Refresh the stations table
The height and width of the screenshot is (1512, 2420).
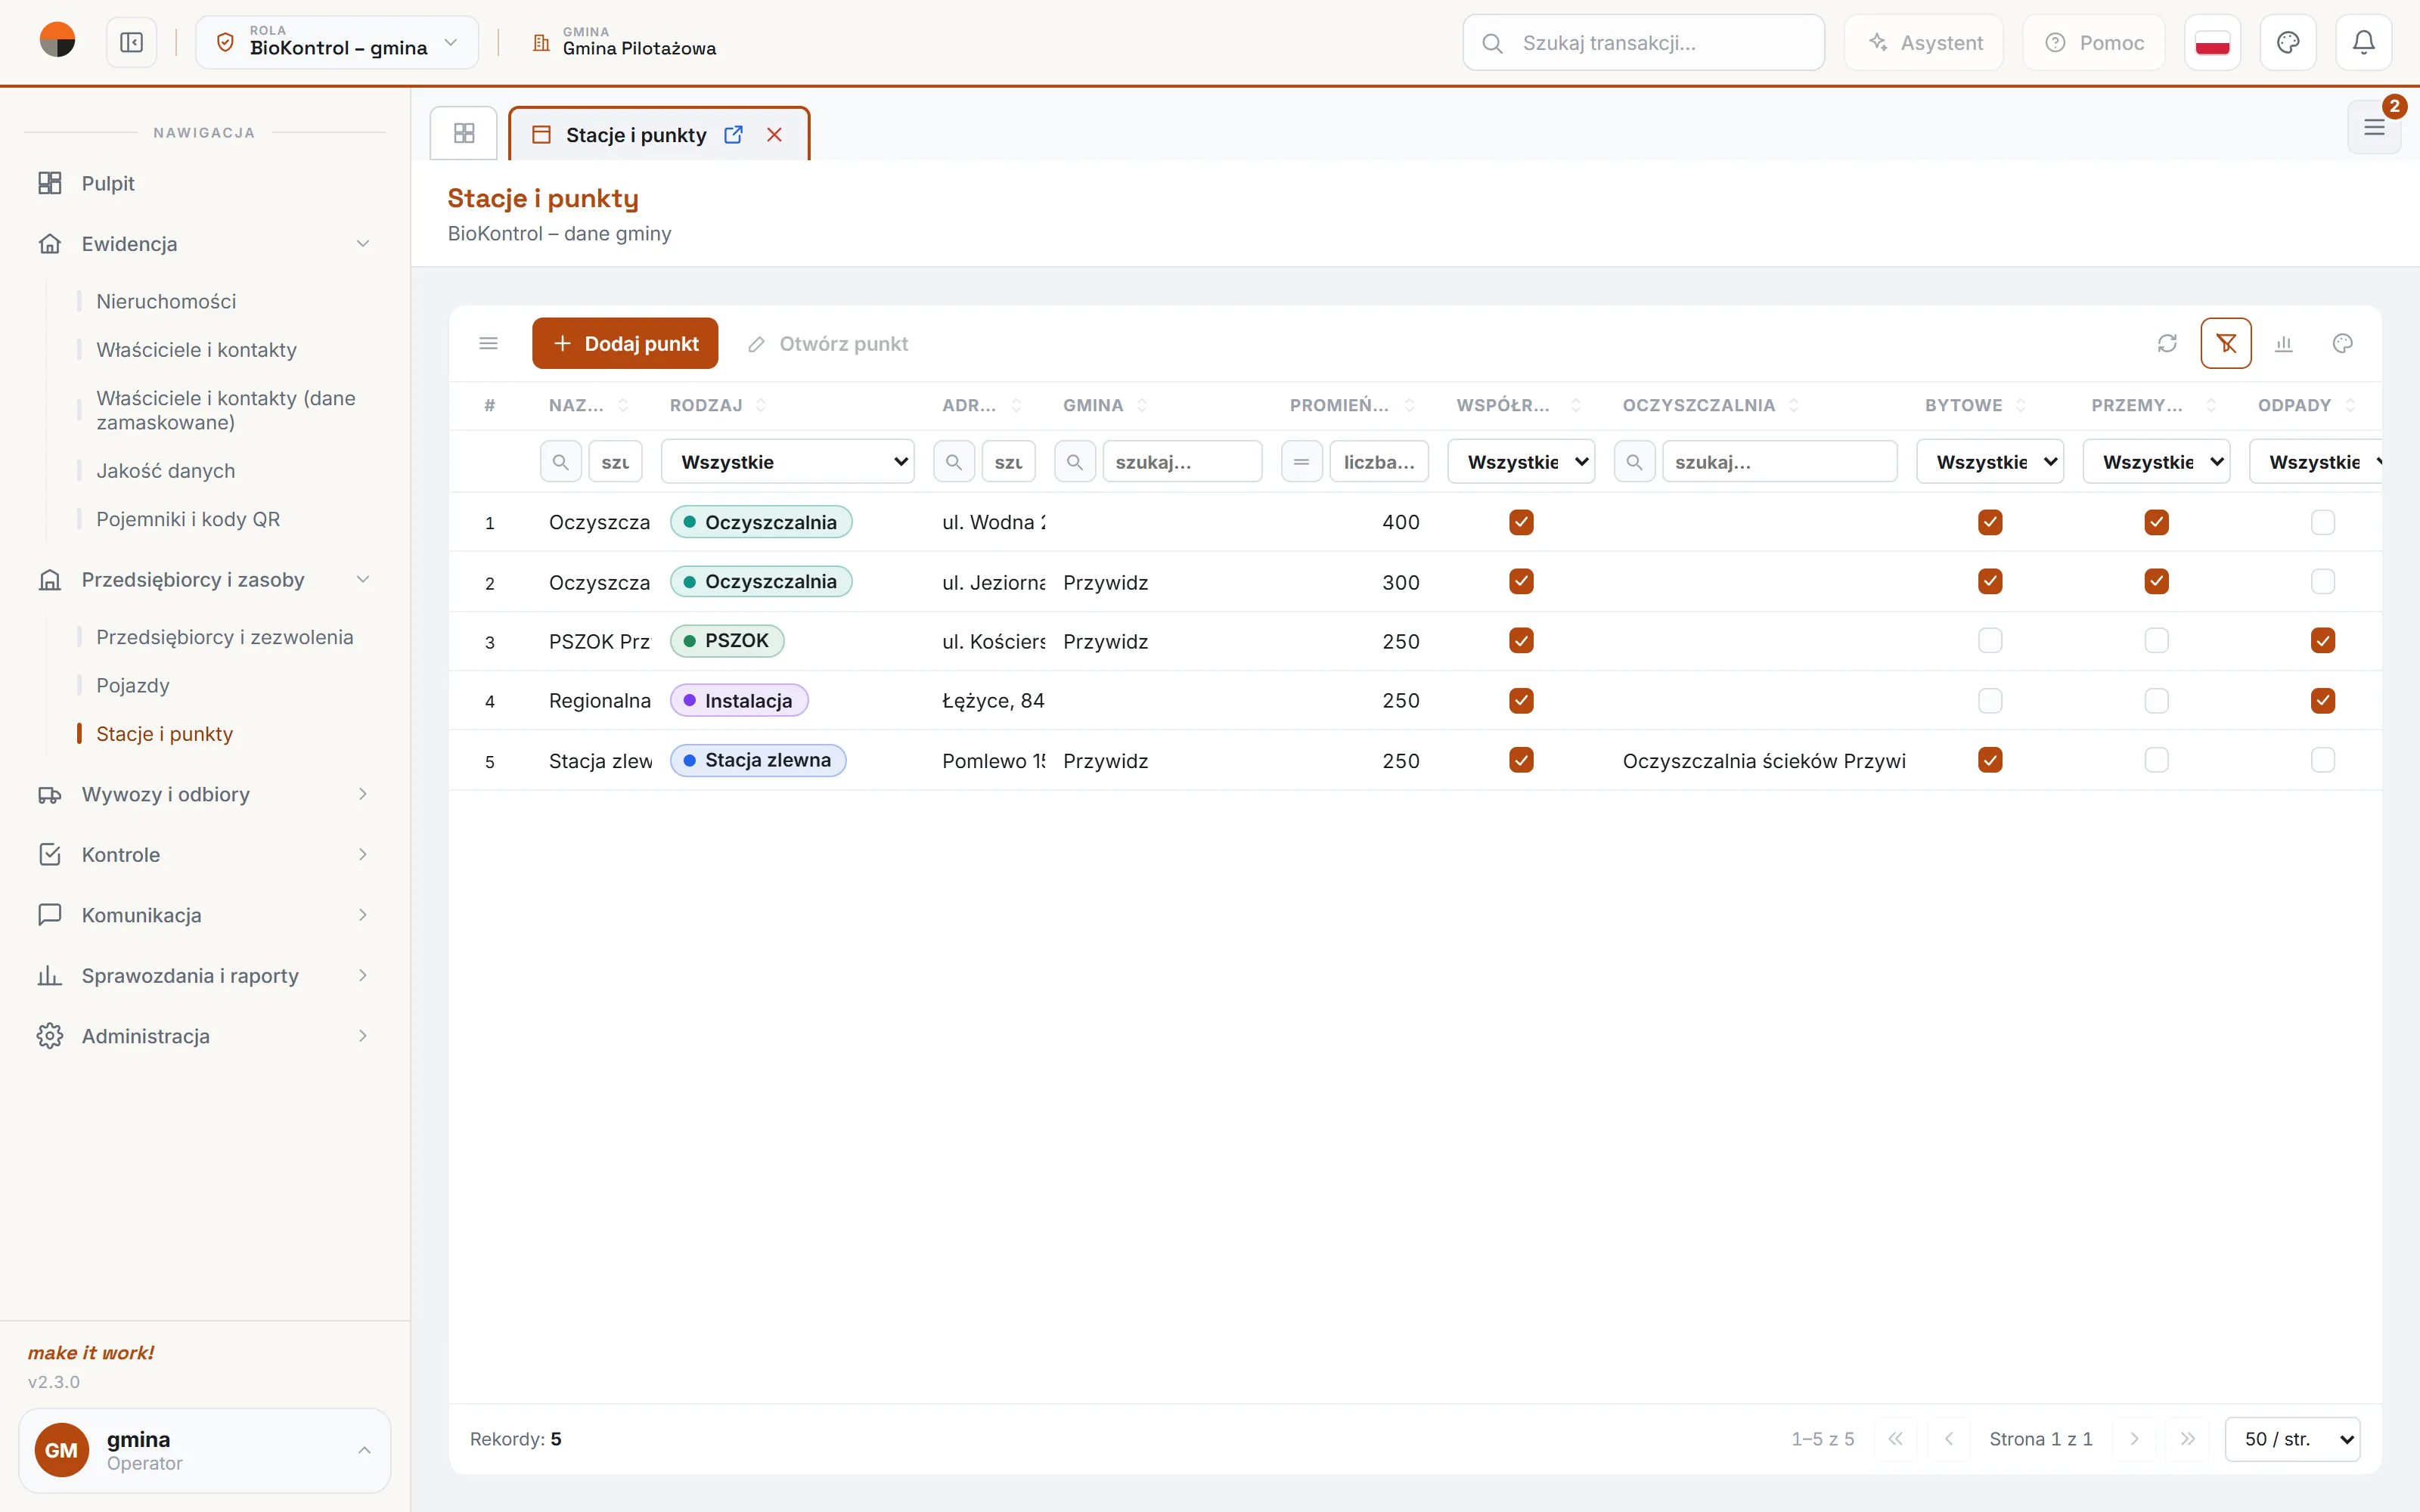[x=2167, y=343]
